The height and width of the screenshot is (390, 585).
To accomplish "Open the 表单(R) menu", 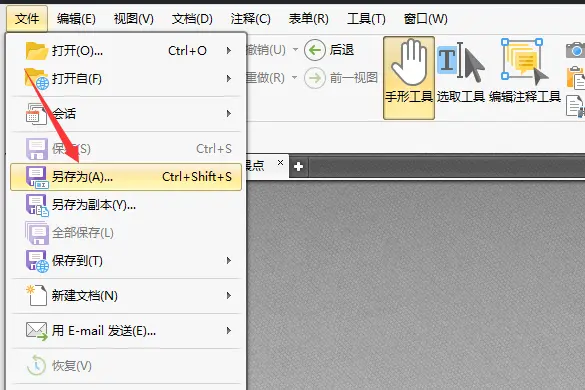I will [x=309, y=18].
